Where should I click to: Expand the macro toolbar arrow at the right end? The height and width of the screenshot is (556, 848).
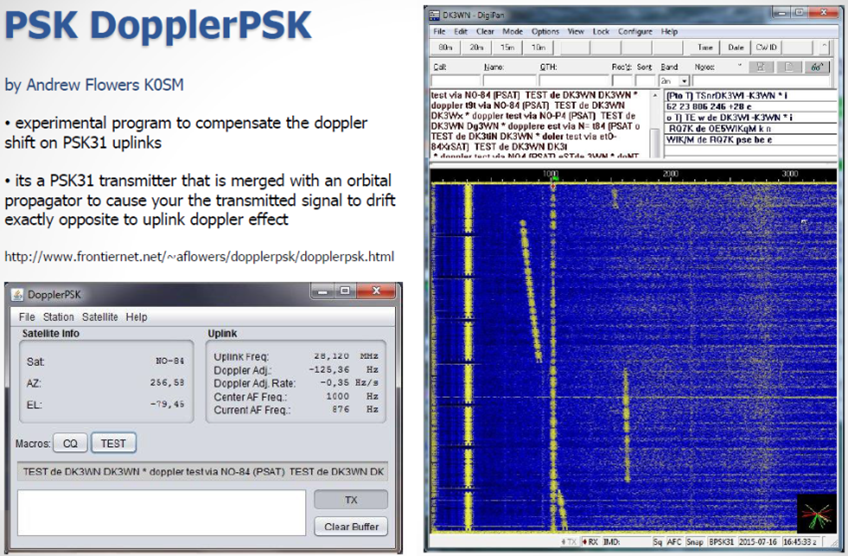823,47
